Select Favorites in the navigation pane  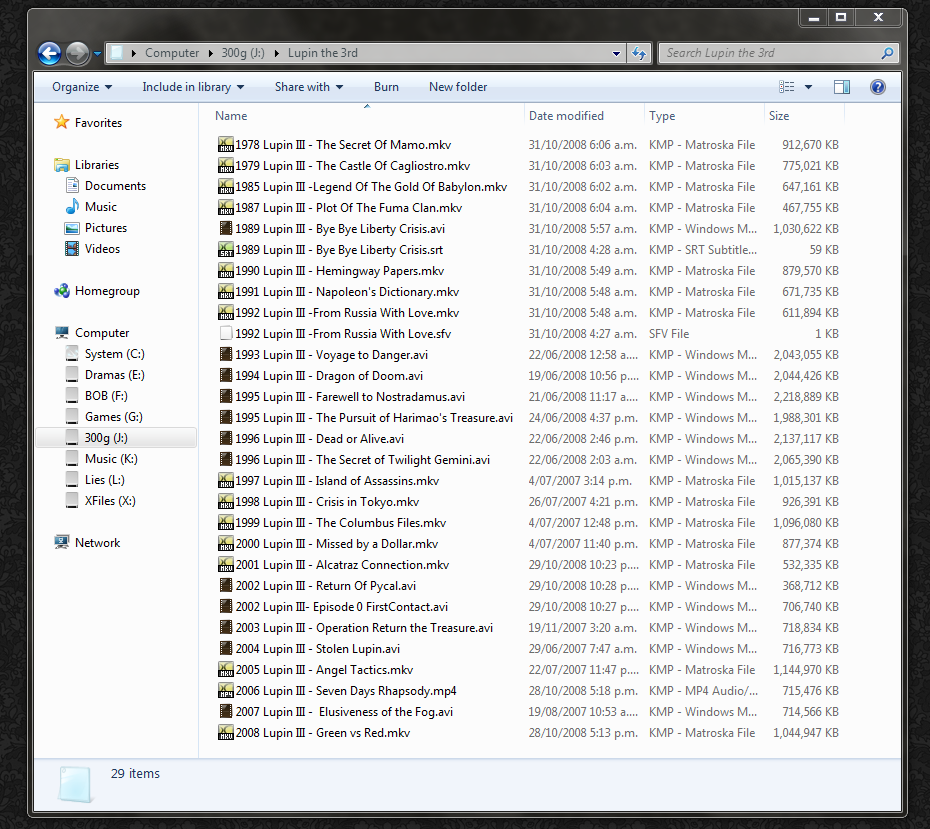click(98, 123)
